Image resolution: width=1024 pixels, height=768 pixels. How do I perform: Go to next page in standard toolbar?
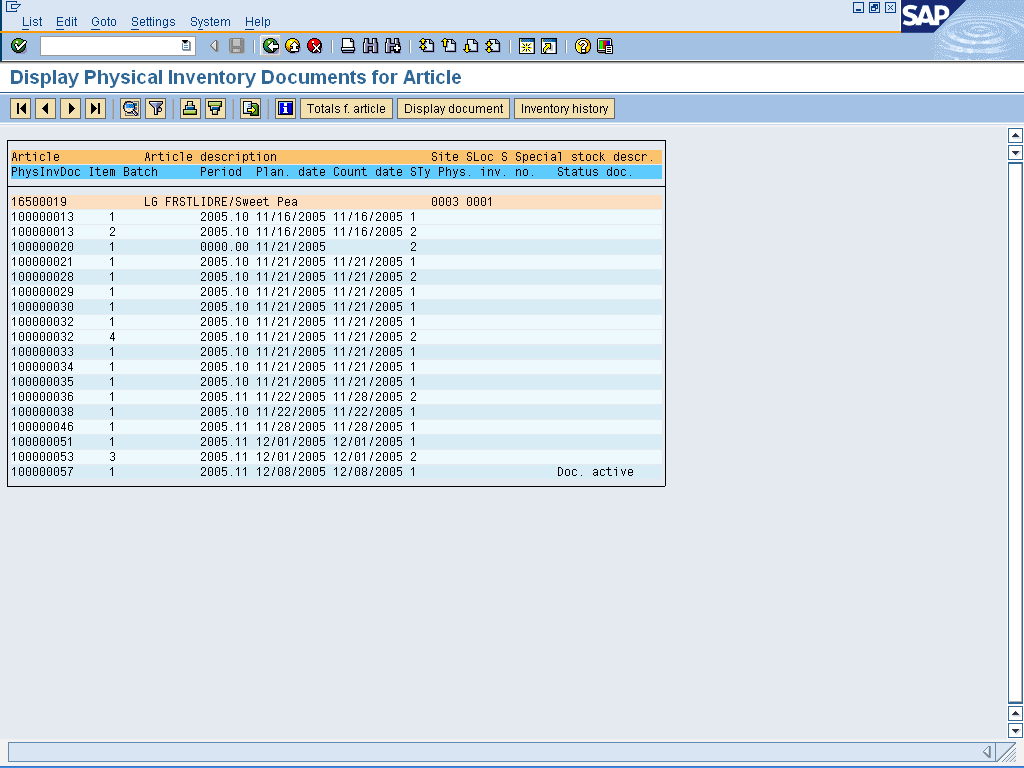point(471,46)
